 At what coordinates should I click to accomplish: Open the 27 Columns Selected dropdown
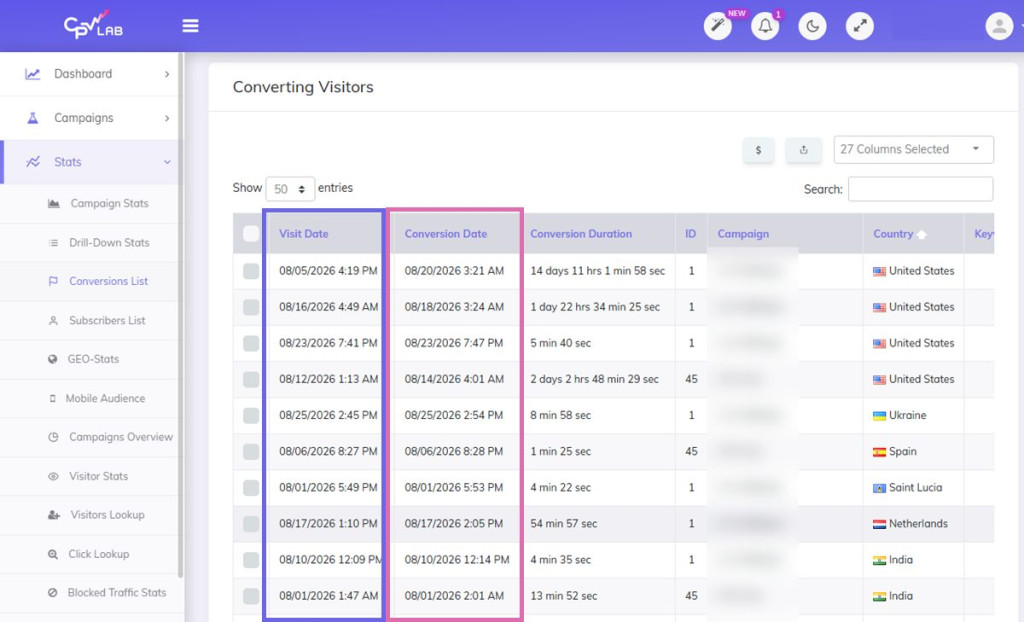point(913,150)
